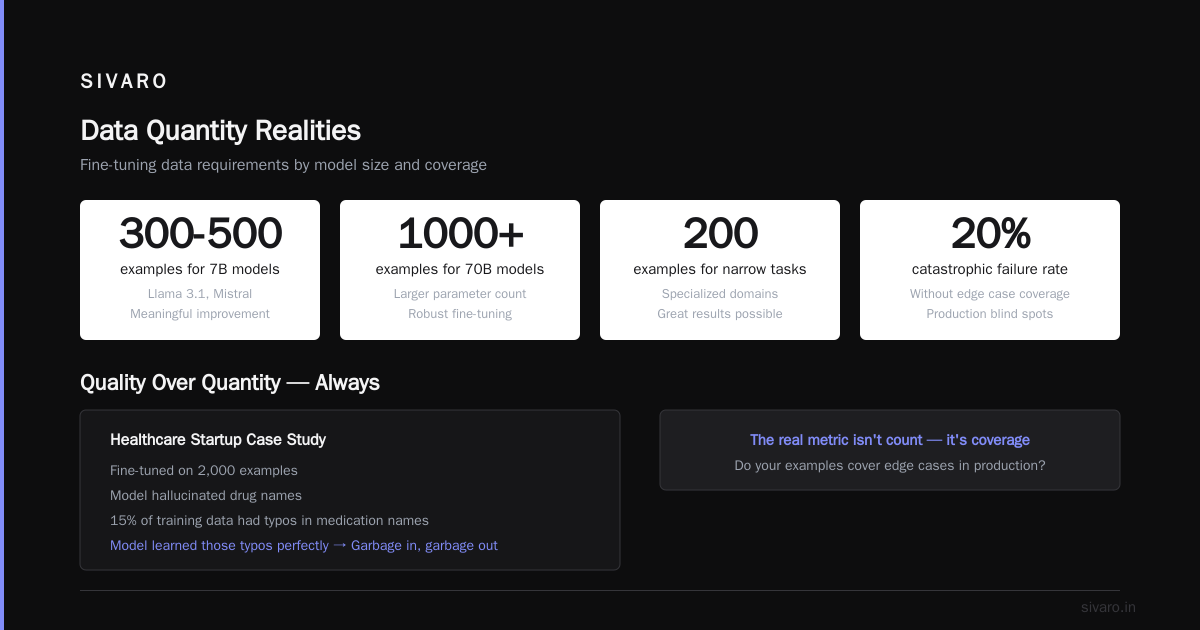
Task: Click 'Healthcare Startup Case Study' title
Action: (x=218, y=440)
